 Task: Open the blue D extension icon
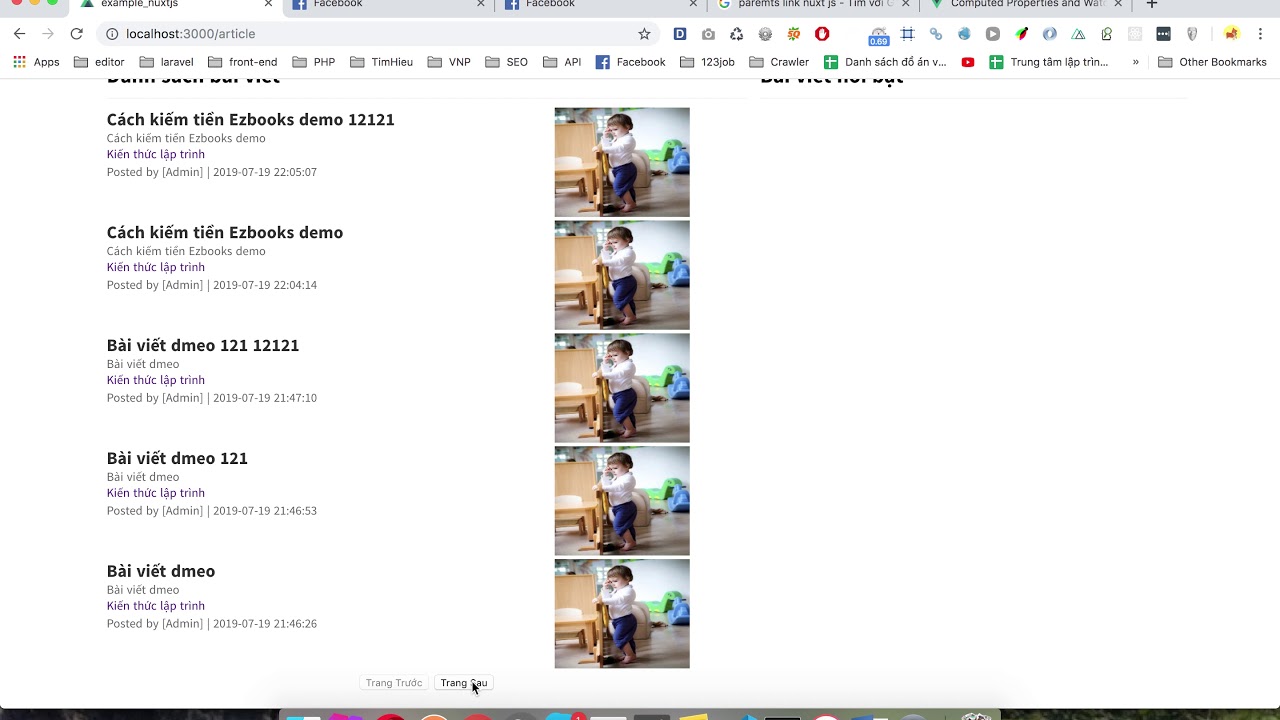(x=680, y=34)
